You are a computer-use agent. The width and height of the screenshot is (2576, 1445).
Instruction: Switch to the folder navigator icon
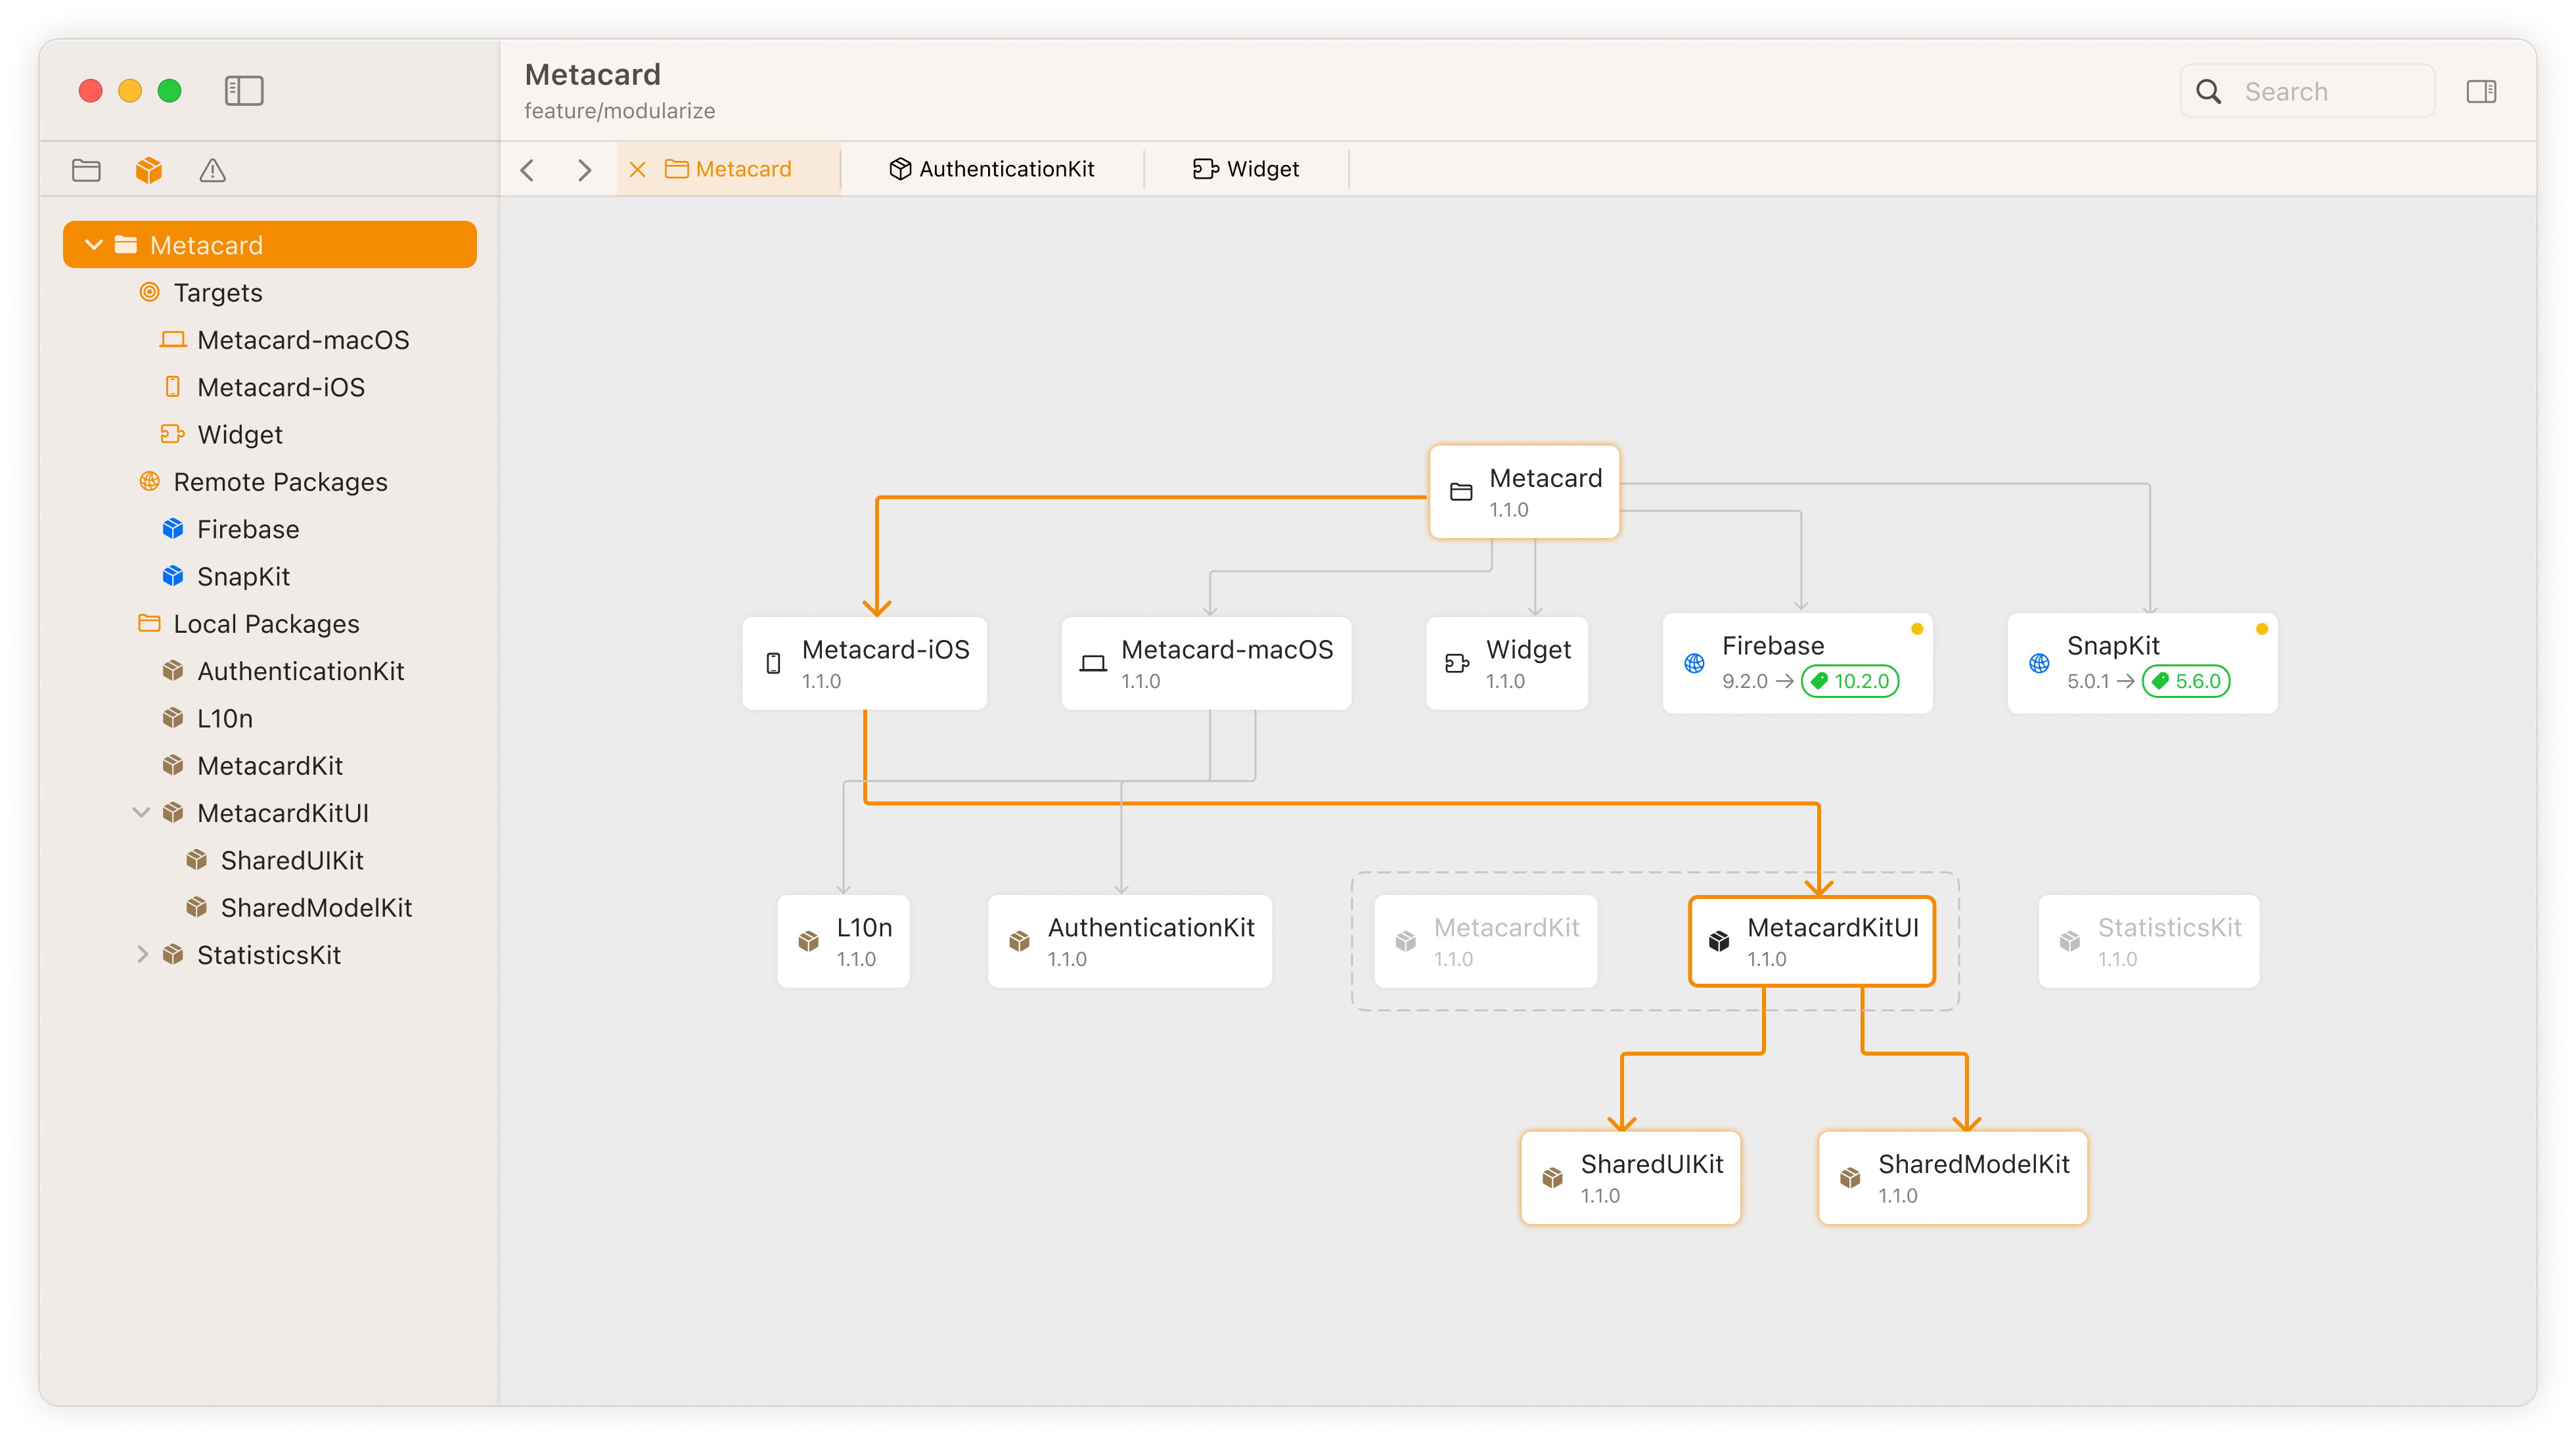pyautogui.click(x=86, y=170)
